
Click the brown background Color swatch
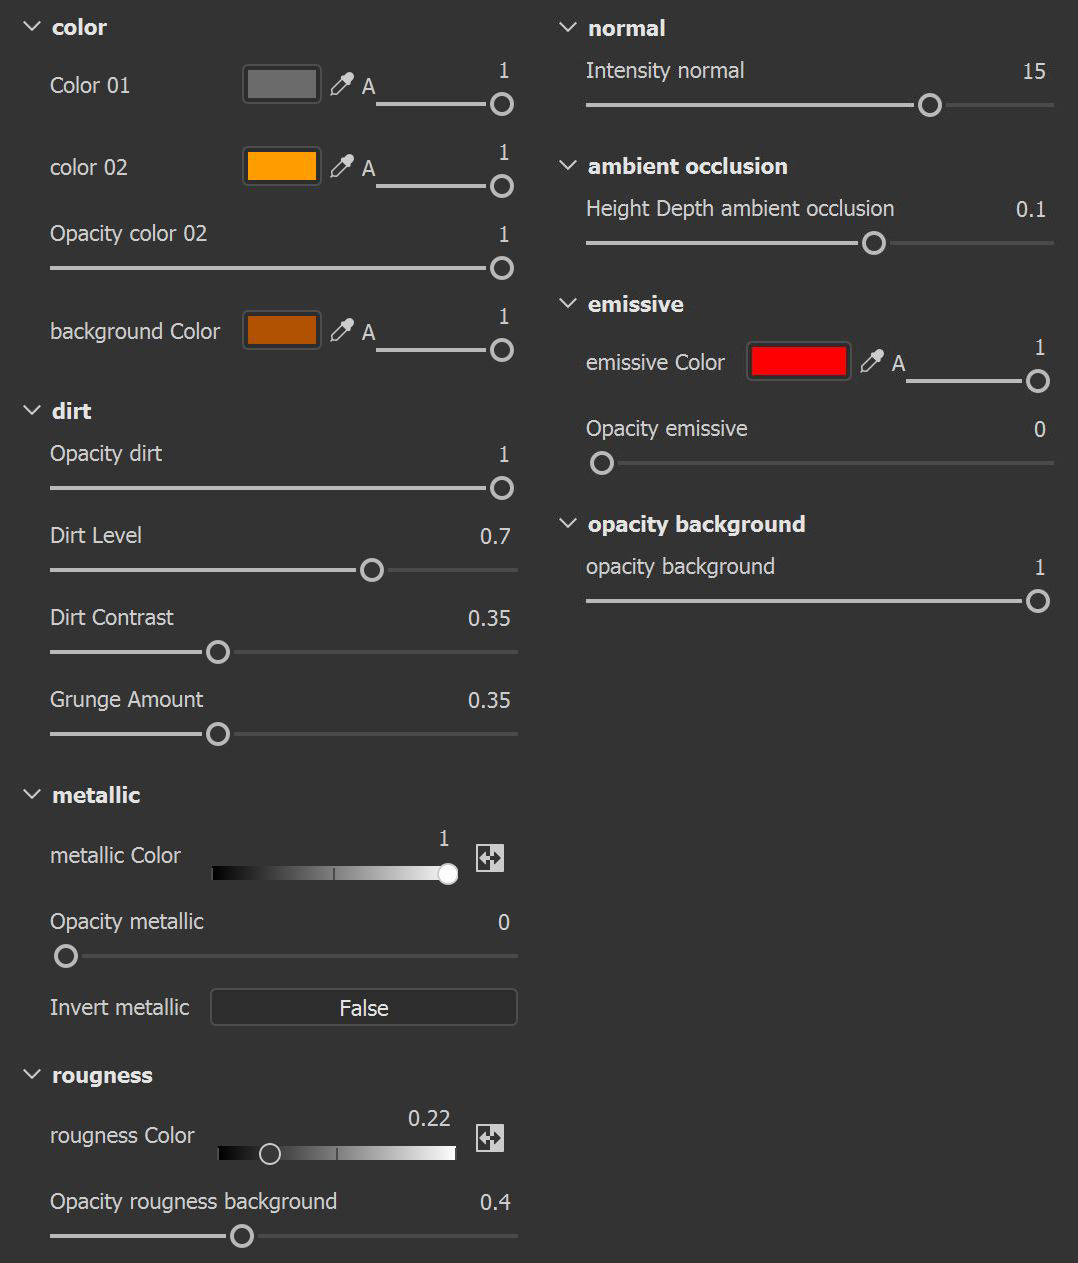tap(282, 331)
